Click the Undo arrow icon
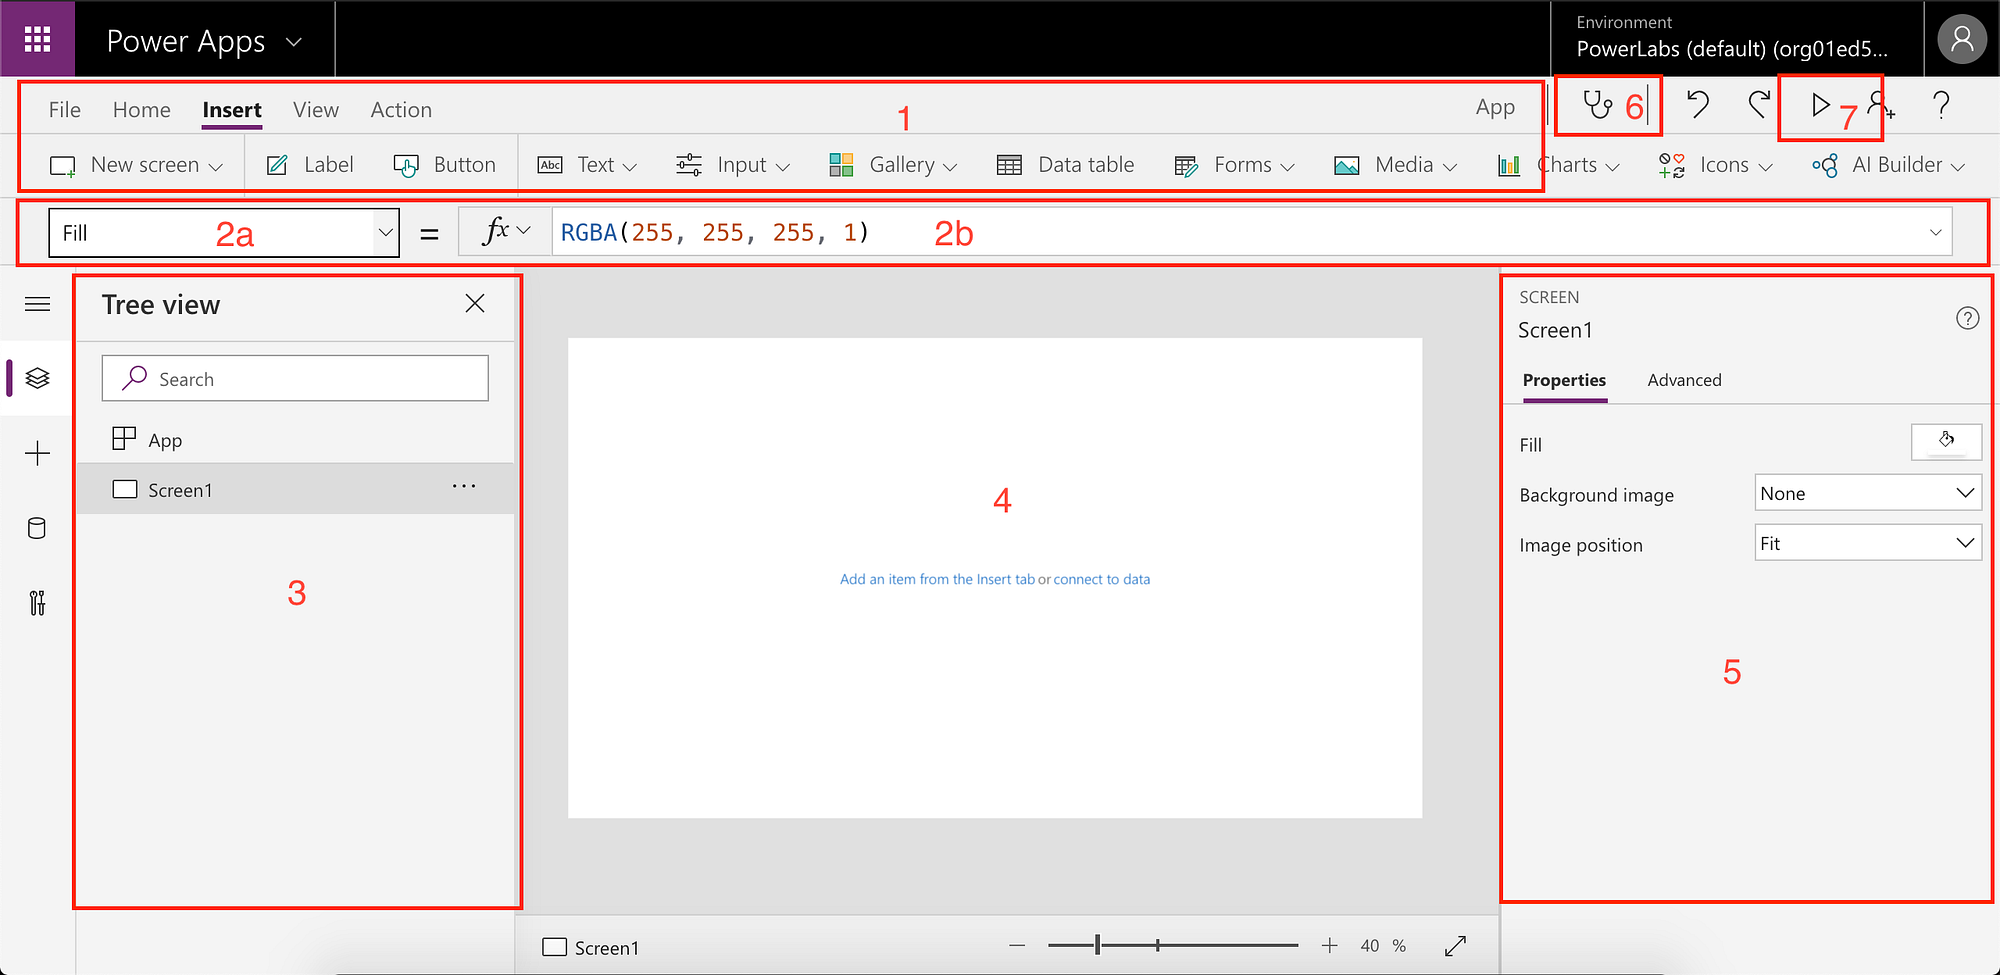The image size is (2000, 975). pyautogui.click(x=1697, y=104)
